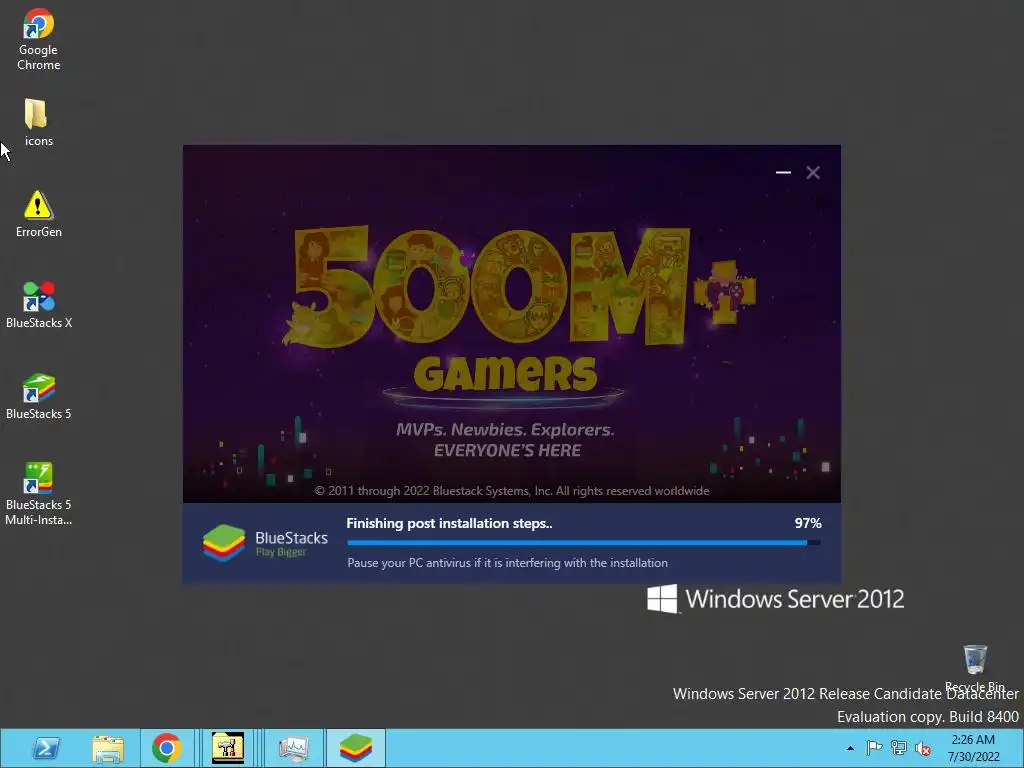This screenshot has width=1024, height=768.
Task: Open the icons folder on desktop
Action: 38,122
